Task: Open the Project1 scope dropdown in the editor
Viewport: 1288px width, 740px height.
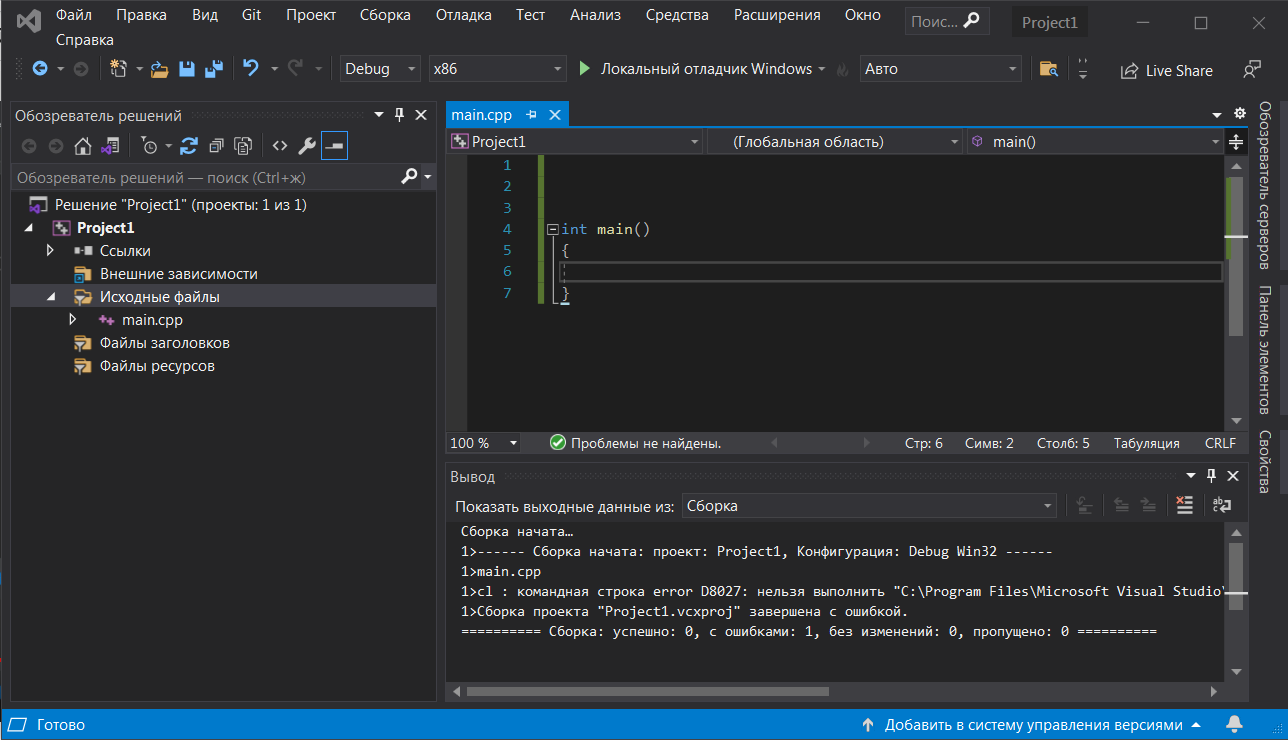Action: click(576, 142)
